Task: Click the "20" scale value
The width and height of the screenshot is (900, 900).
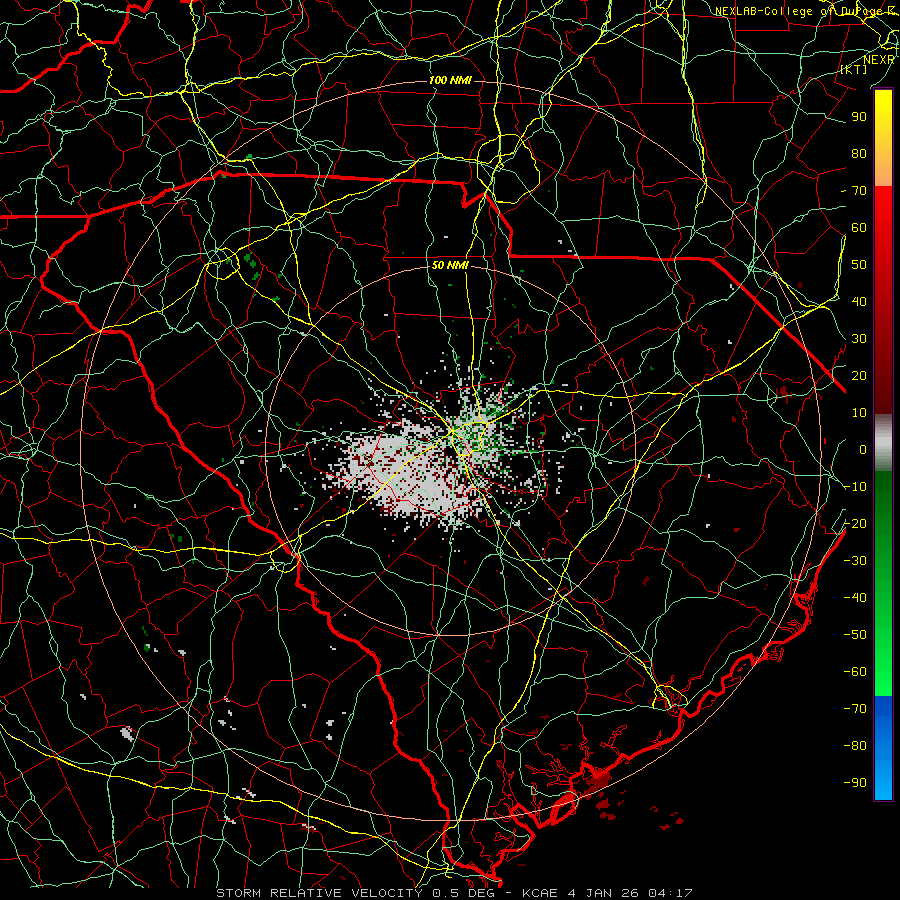Action: pos(859,375)
